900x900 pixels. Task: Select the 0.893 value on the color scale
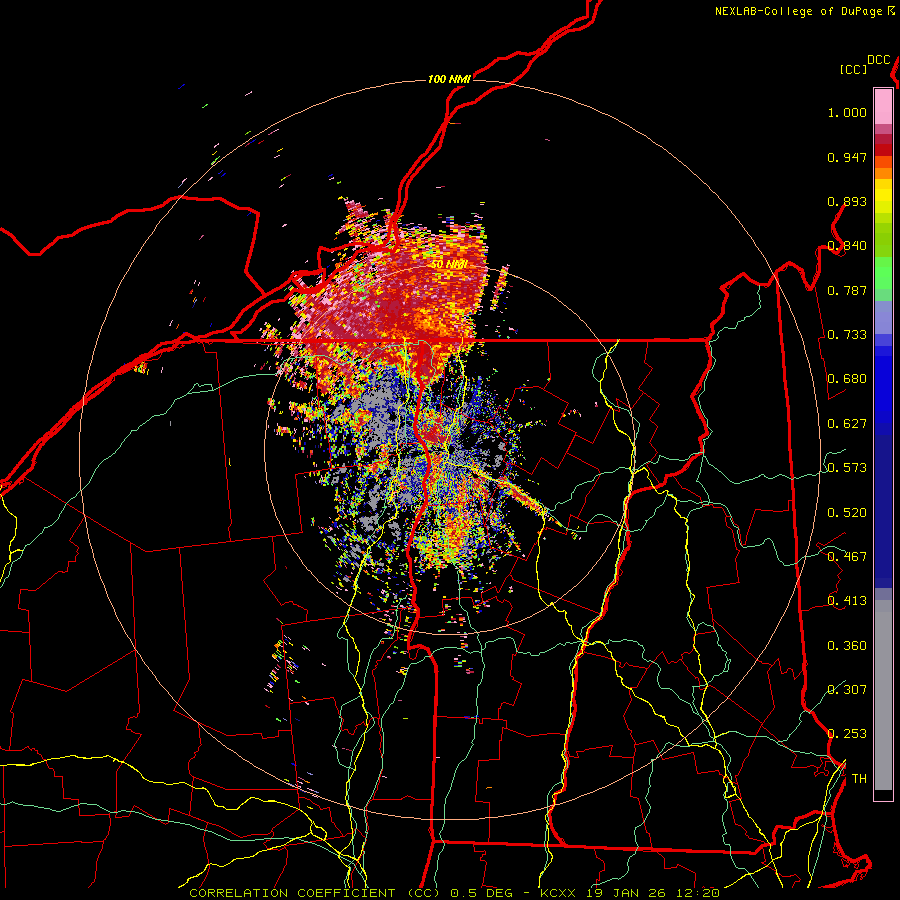[x=847, y=201]
